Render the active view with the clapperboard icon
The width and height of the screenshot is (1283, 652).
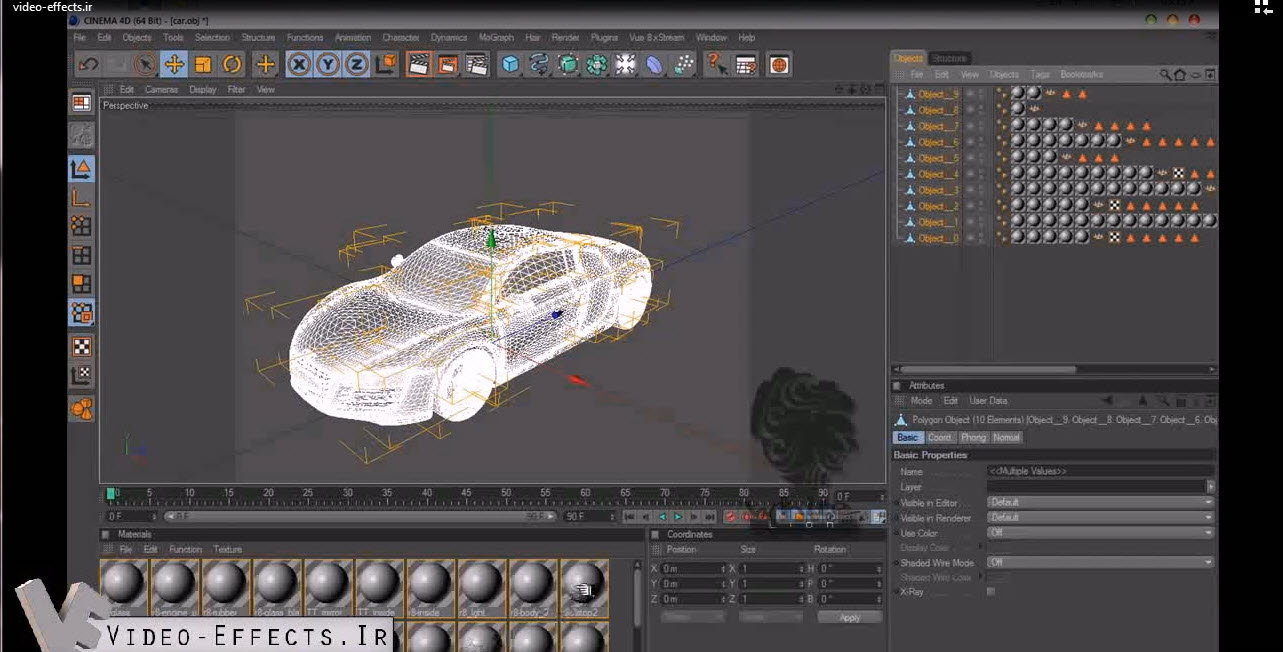418,65
